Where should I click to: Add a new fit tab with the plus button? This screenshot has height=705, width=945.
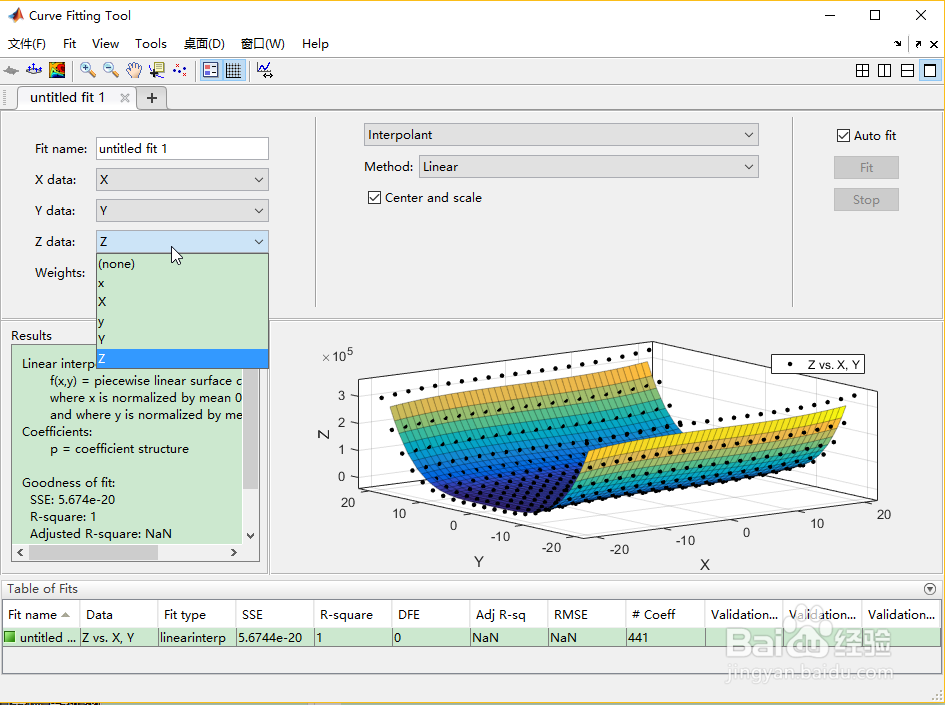[152, 98]
